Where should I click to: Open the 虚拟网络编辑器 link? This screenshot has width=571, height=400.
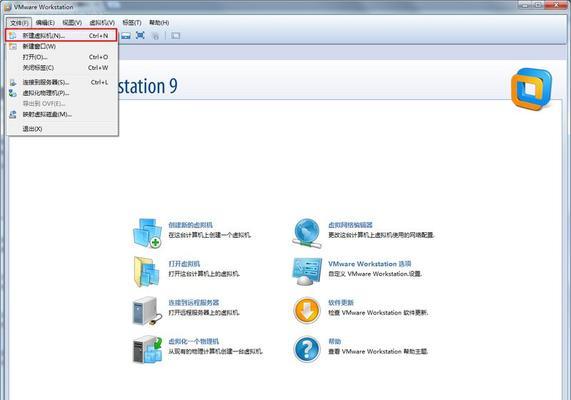pos(350,225)
